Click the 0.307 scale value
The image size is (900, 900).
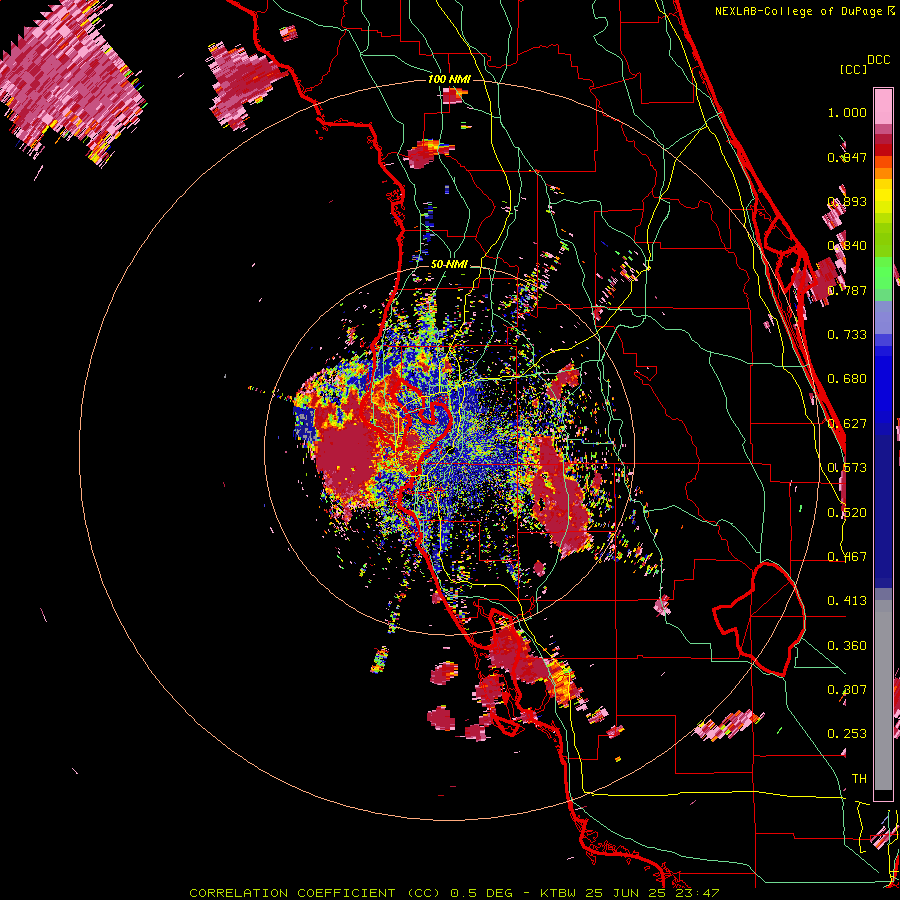(847, 690)
